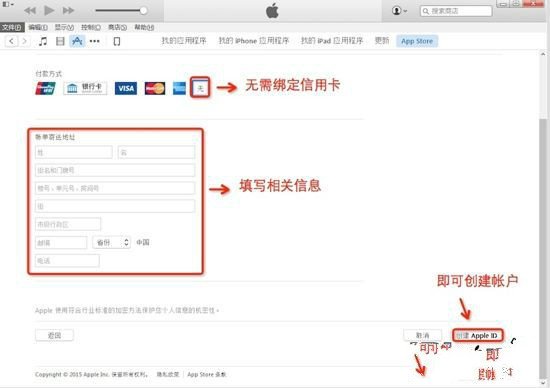550x388 pixels.
Task: Open the 隐私政策 privacy policy link
Action: [168, 374]
